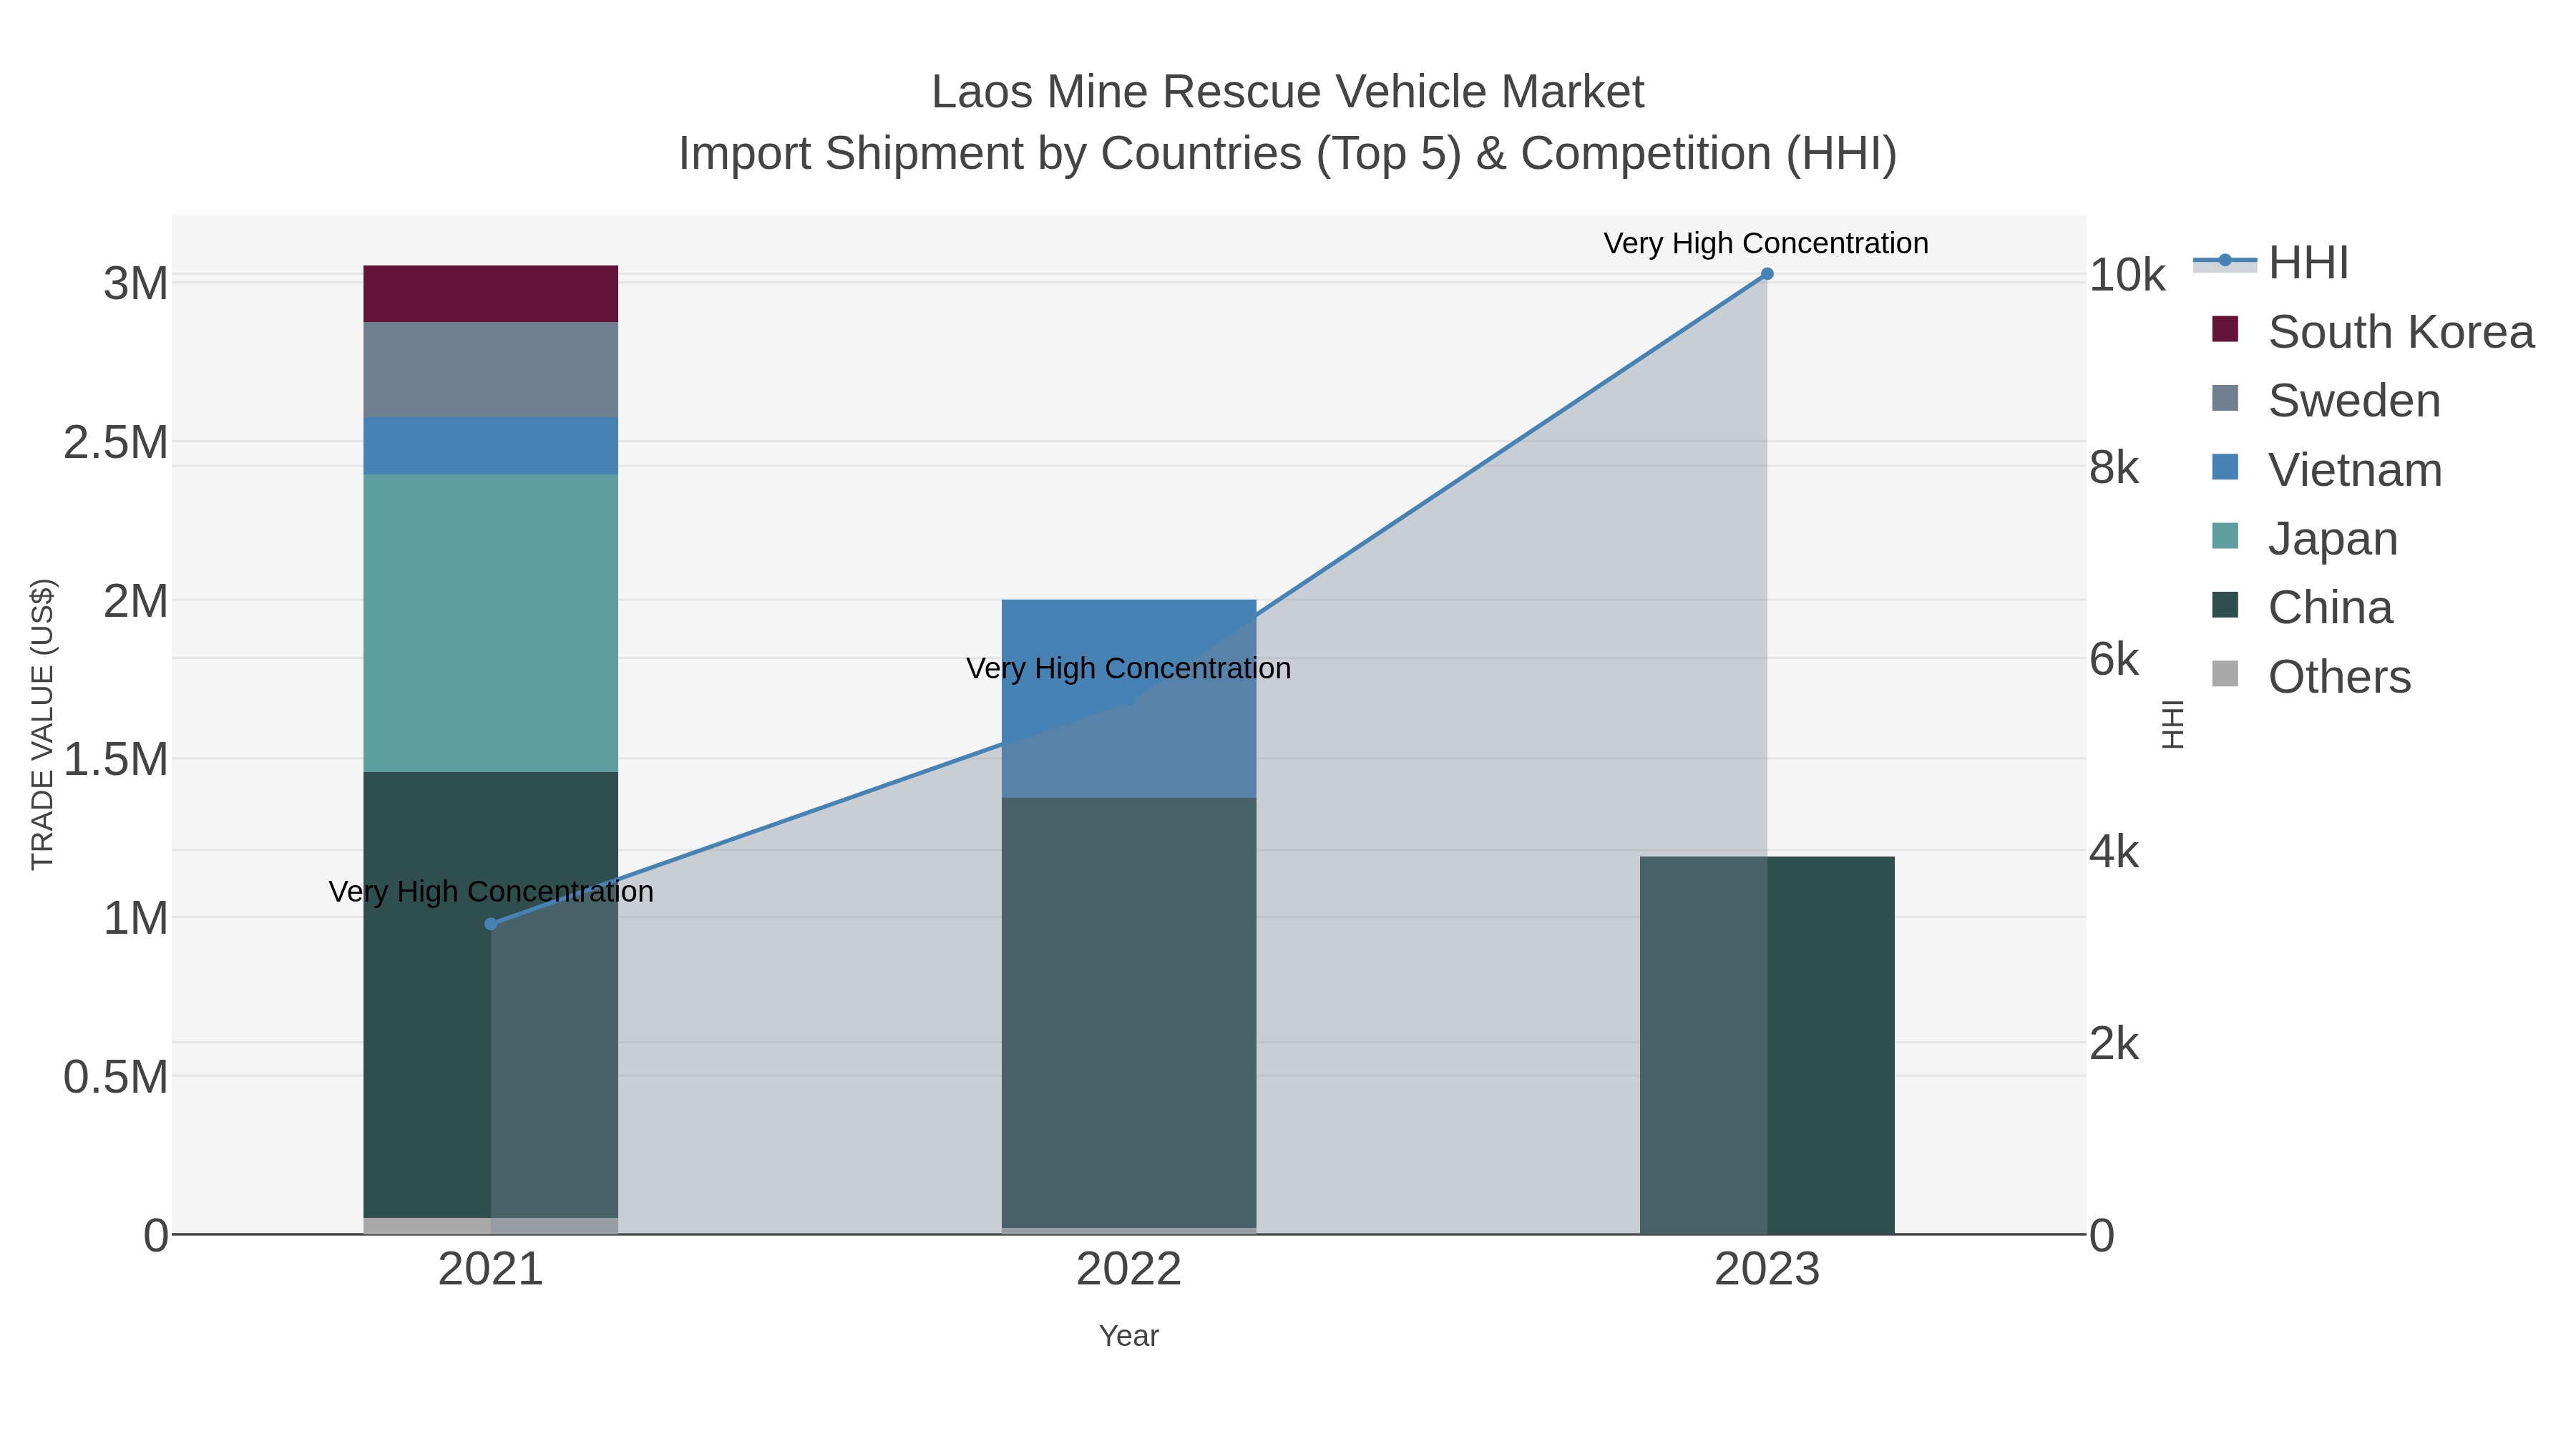This screenshot has width=2576, height=1449.
Task: Select the Vietnam bar segment in 2022
Action: pyautogui.click(x=1129, y=699)
